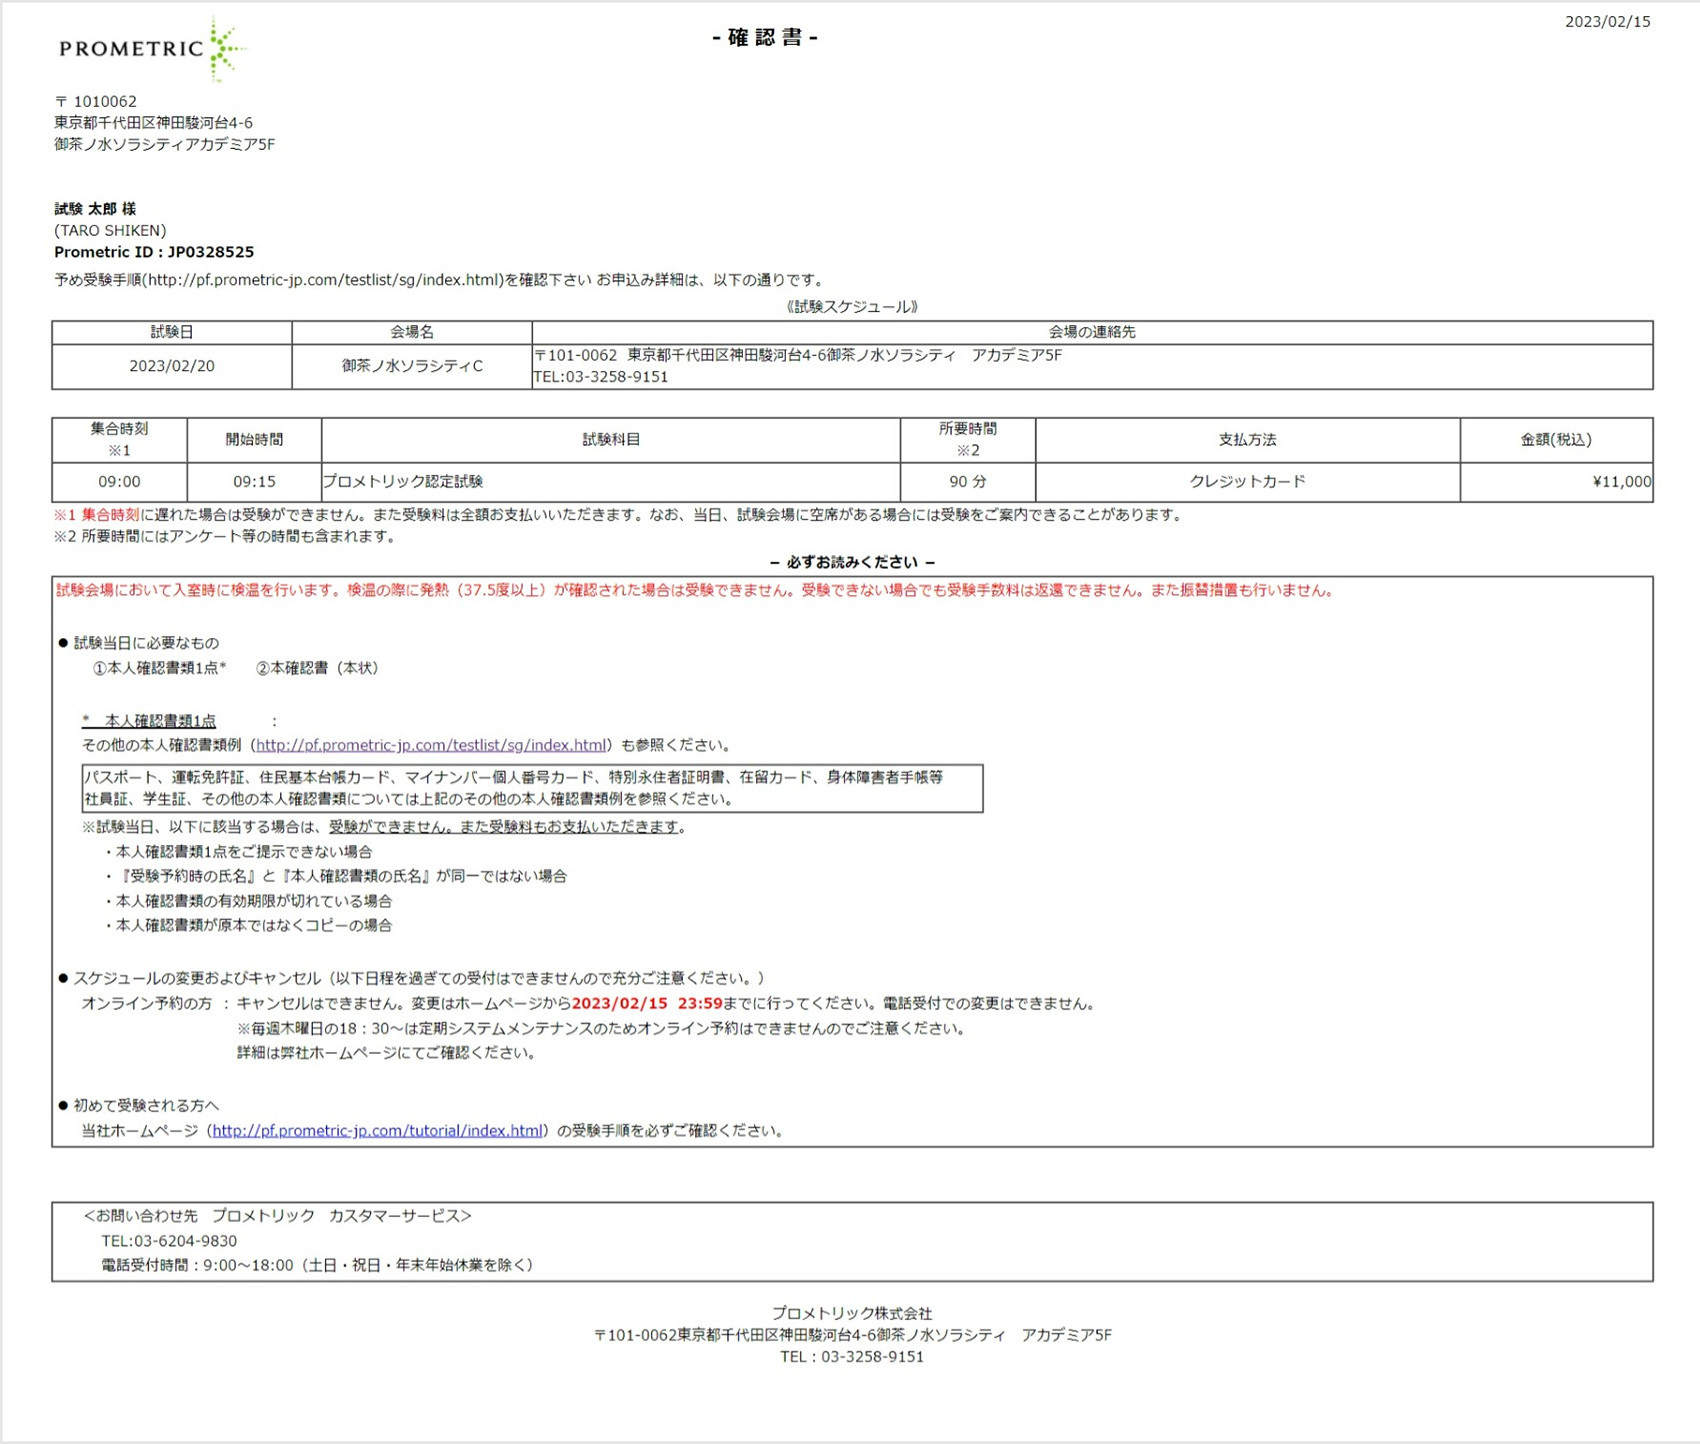Viewport: 1700px width, 1444px height.
Task: Click the footer TEL : 03-3258-9151
Action: pyautogui.click(x=852, y=1357)
